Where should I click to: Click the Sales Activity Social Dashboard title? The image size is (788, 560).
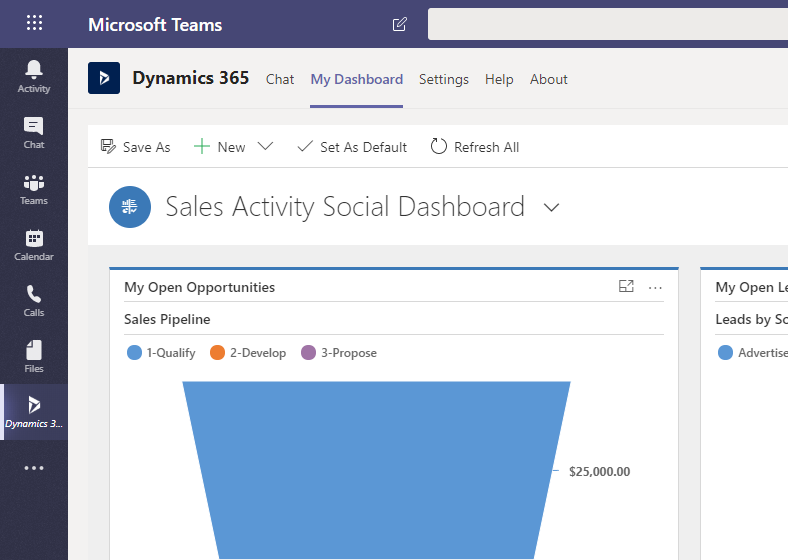(x=345, y=207)
